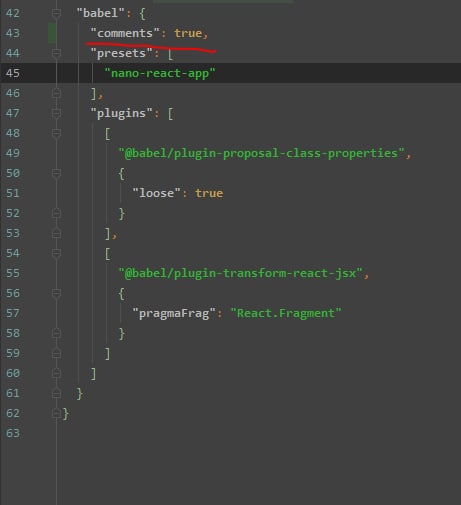461x505 pixels.
Task: Collapse the "babel" block fold marker on line 42
Action: (x=56, y=13)
